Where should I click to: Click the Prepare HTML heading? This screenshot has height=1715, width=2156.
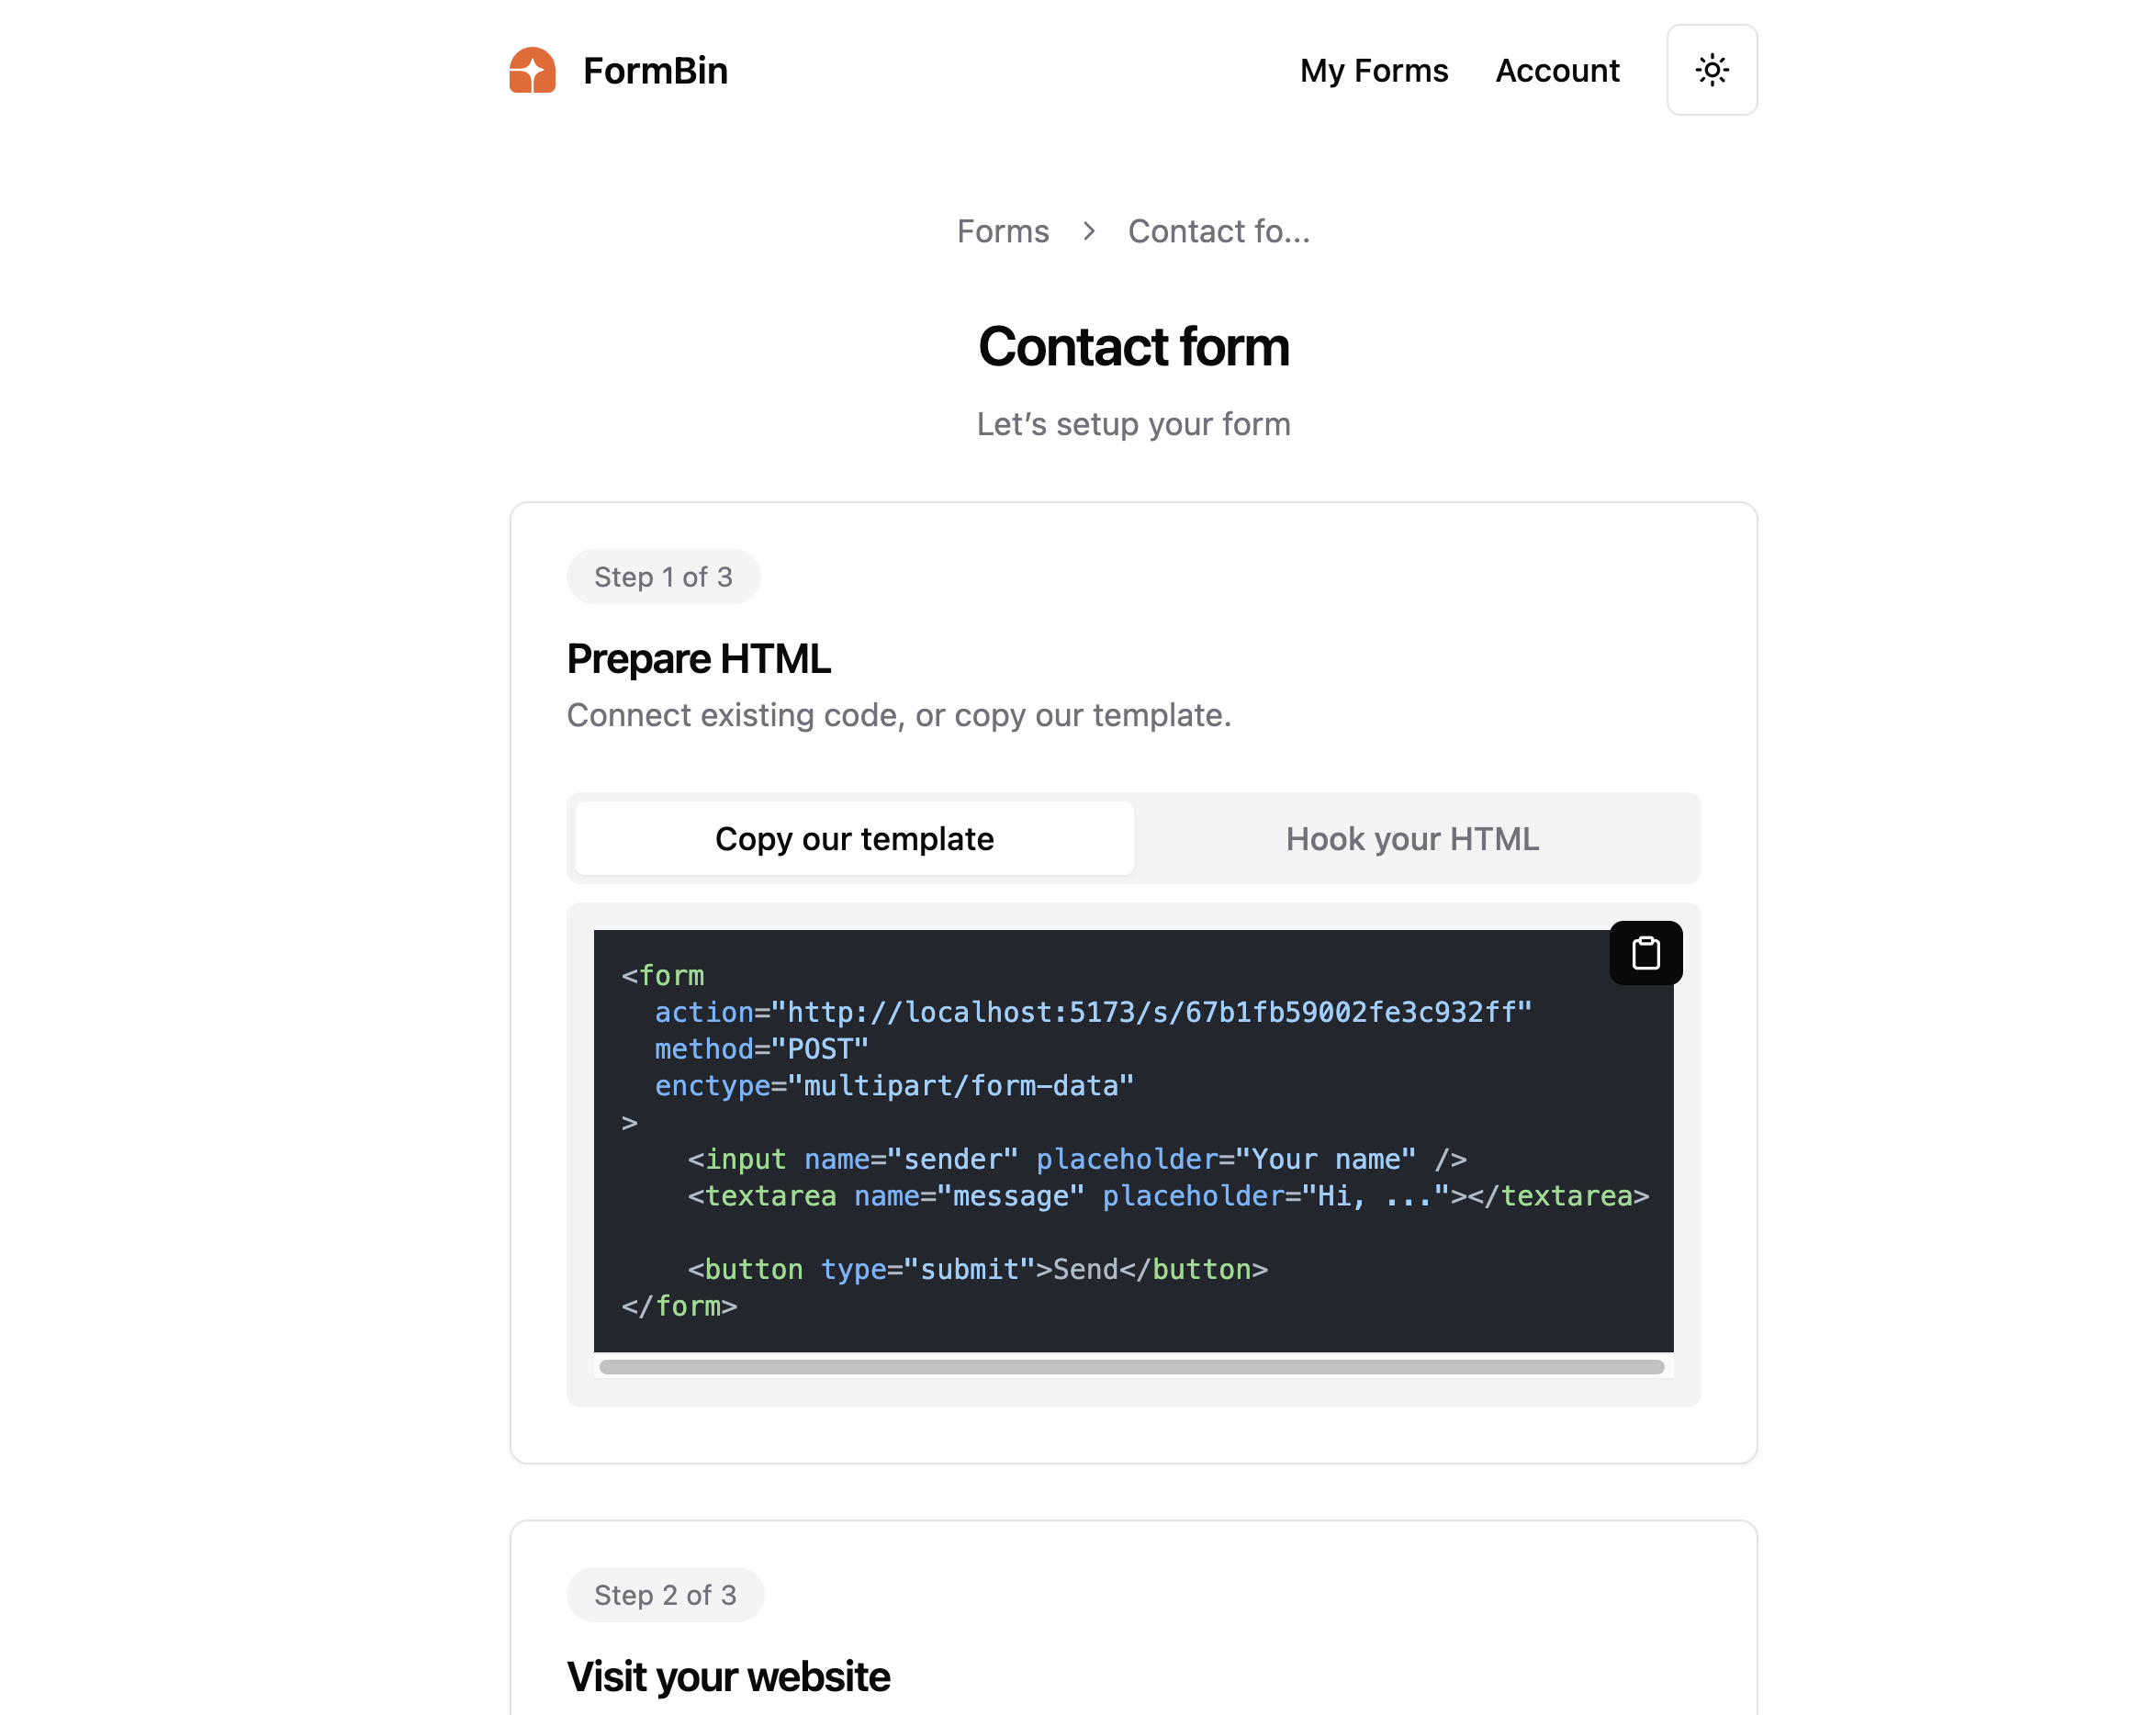coord(698,658)
